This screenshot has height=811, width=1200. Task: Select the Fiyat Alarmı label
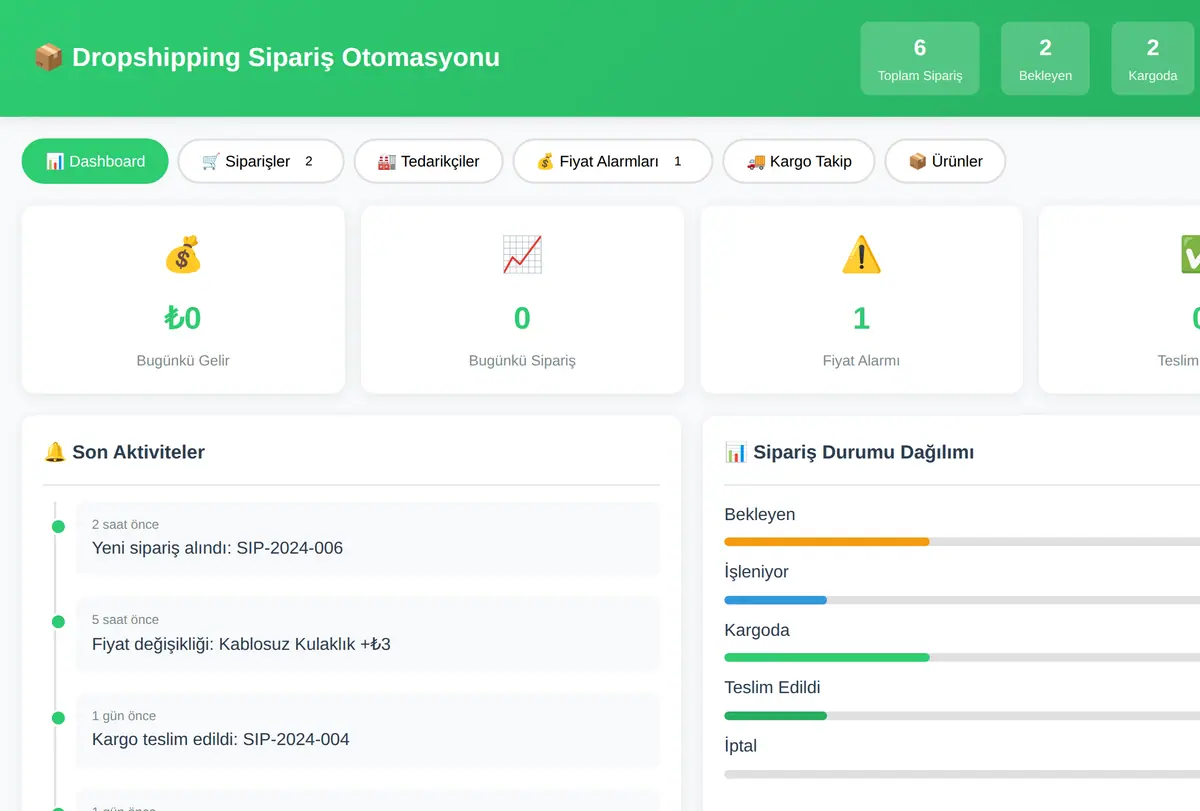(x=861, y=360)
